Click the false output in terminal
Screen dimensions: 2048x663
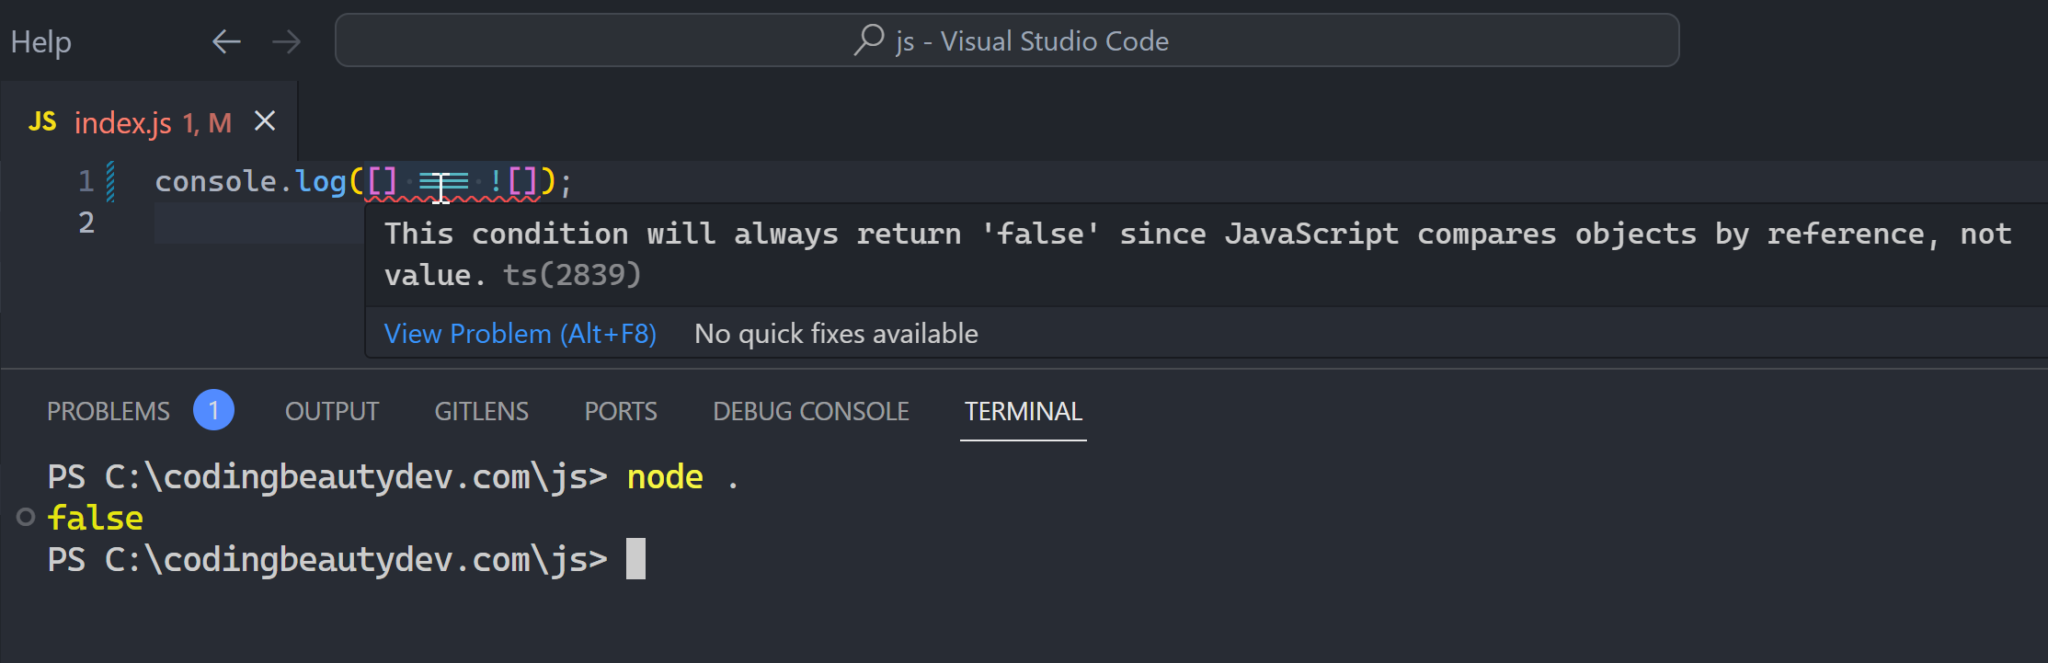coord(95,518)
